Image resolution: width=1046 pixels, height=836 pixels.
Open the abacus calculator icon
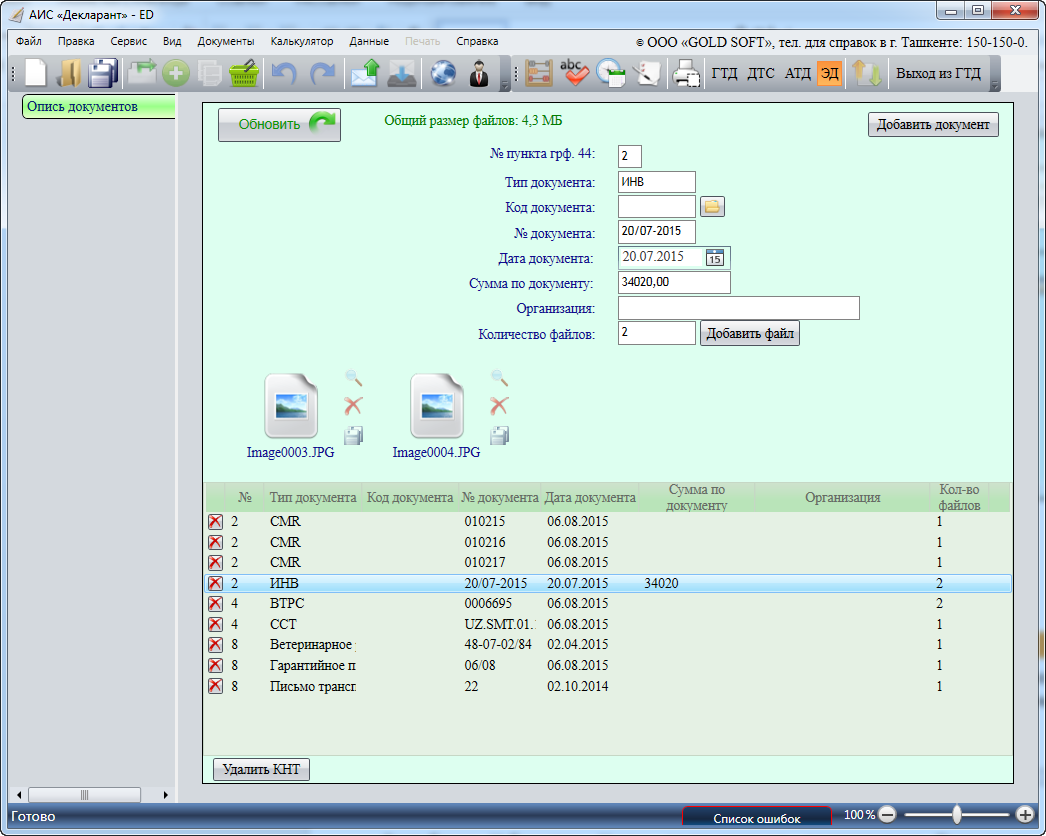click(539, 73)
